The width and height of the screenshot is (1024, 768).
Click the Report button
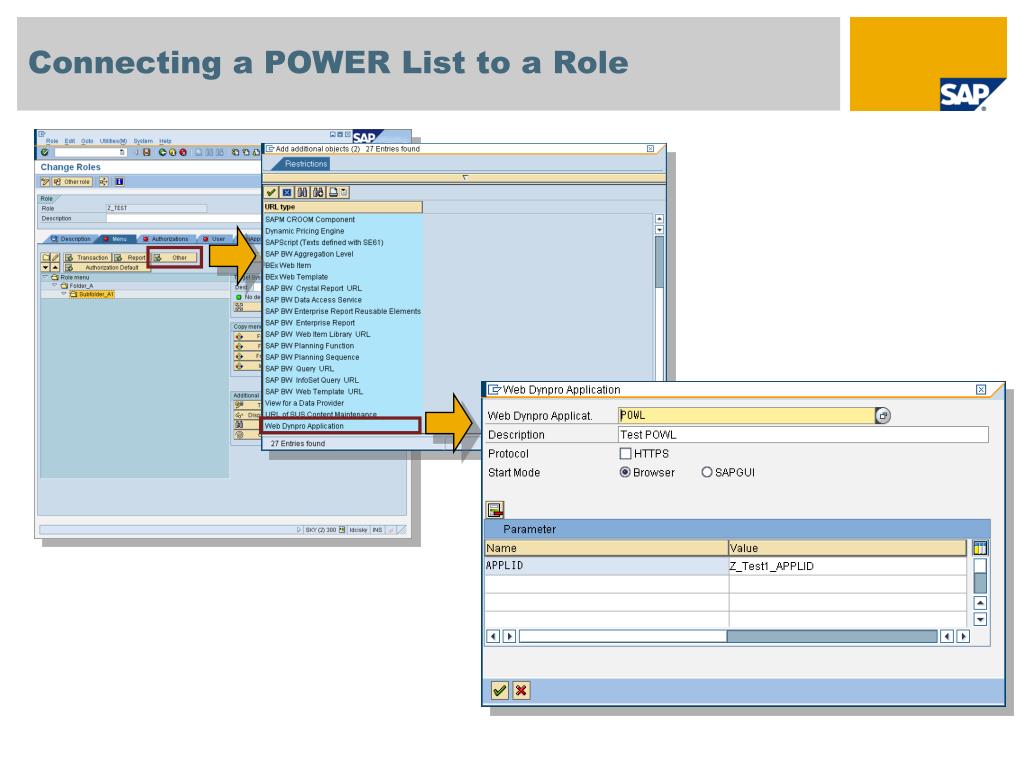130,257
